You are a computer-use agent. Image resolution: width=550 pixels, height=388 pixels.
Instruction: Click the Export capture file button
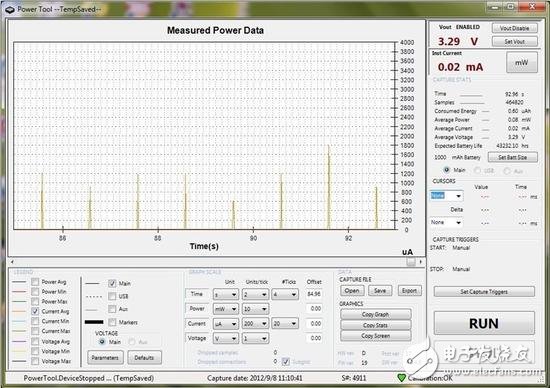(409, 290)
